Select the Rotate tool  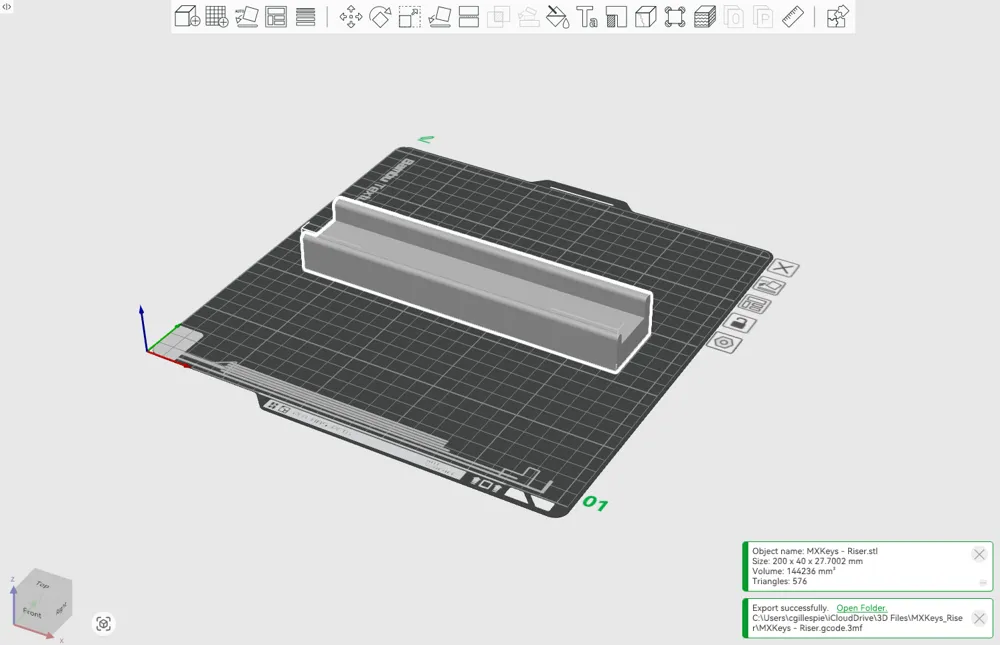point(380,17)
